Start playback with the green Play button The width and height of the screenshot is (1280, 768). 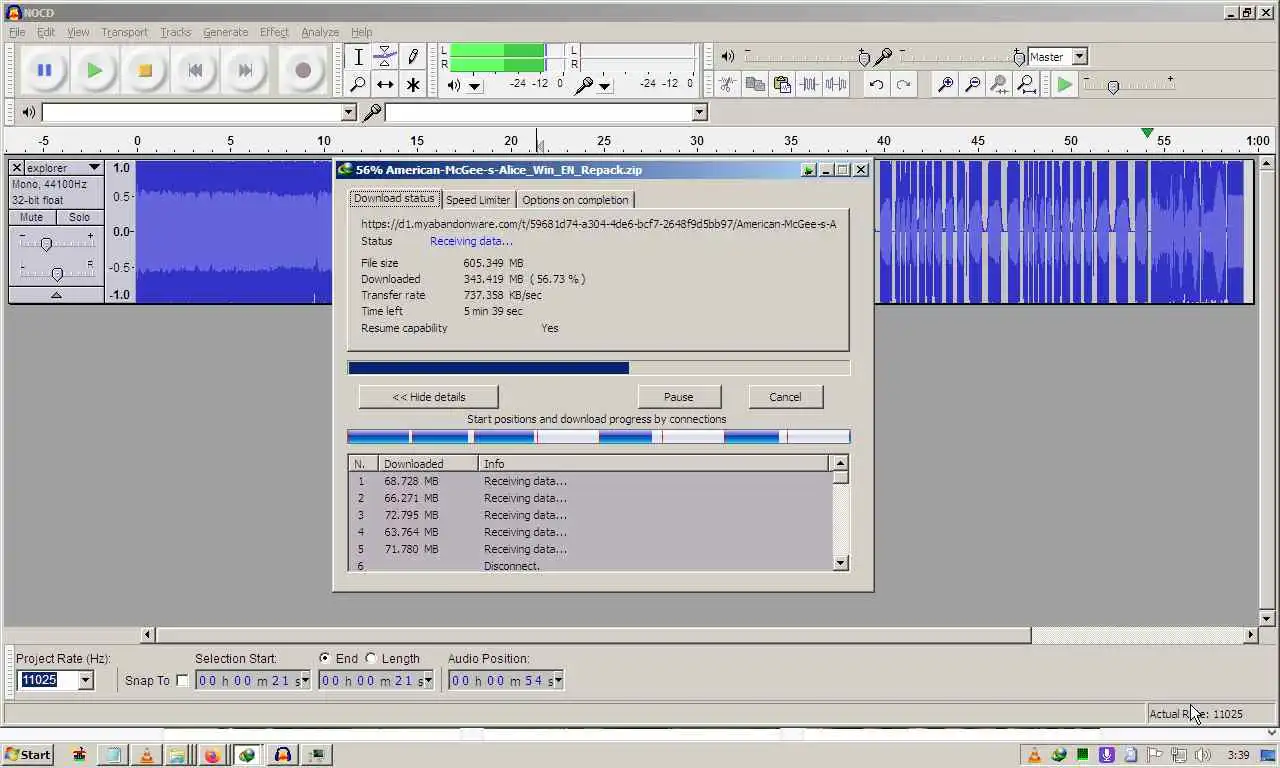95,70
